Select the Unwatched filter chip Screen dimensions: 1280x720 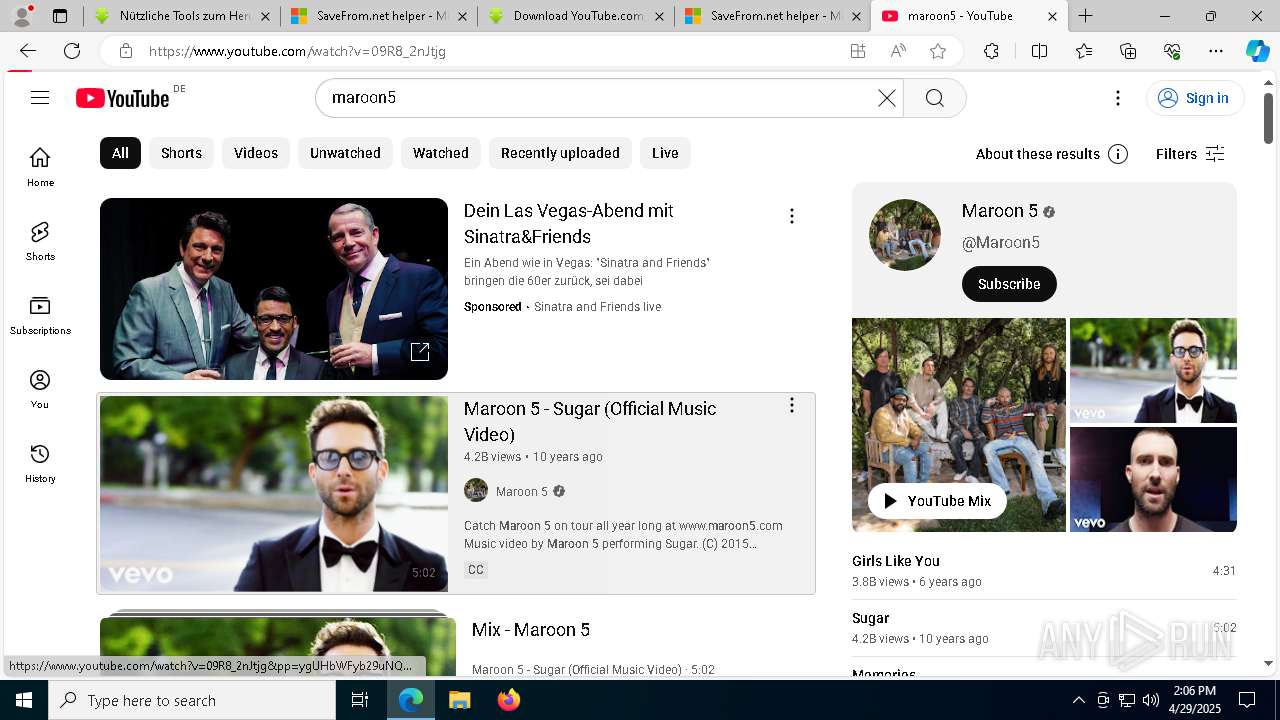(345, 153)
